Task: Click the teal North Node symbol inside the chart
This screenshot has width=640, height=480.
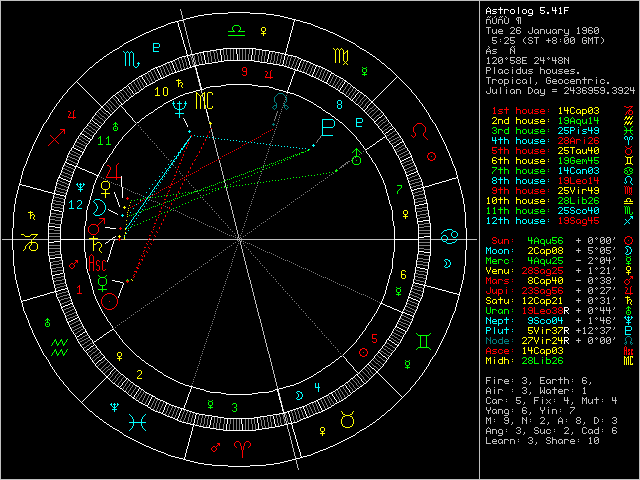Action: [x=281, y=102]
